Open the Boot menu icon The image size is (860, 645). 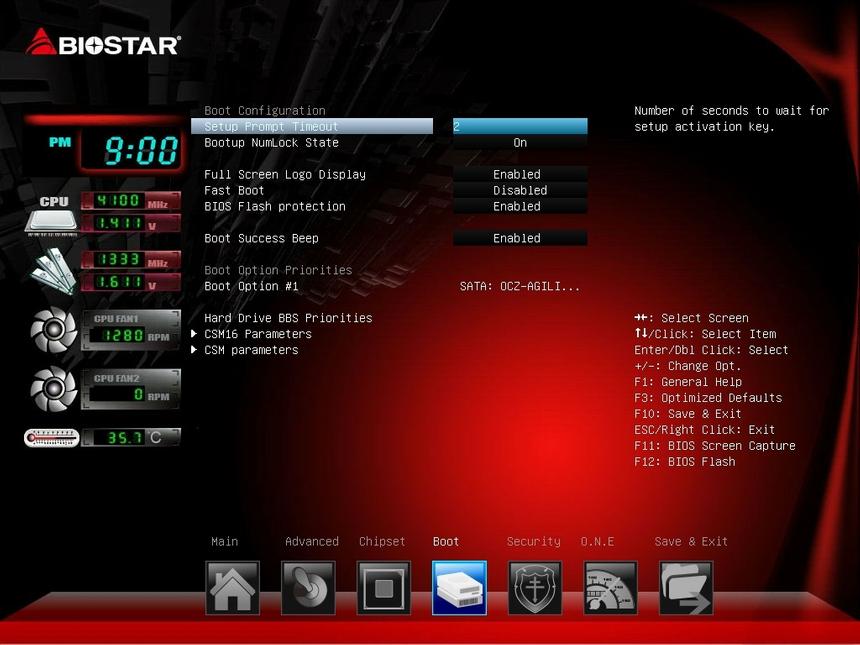[x=459, y=588]
